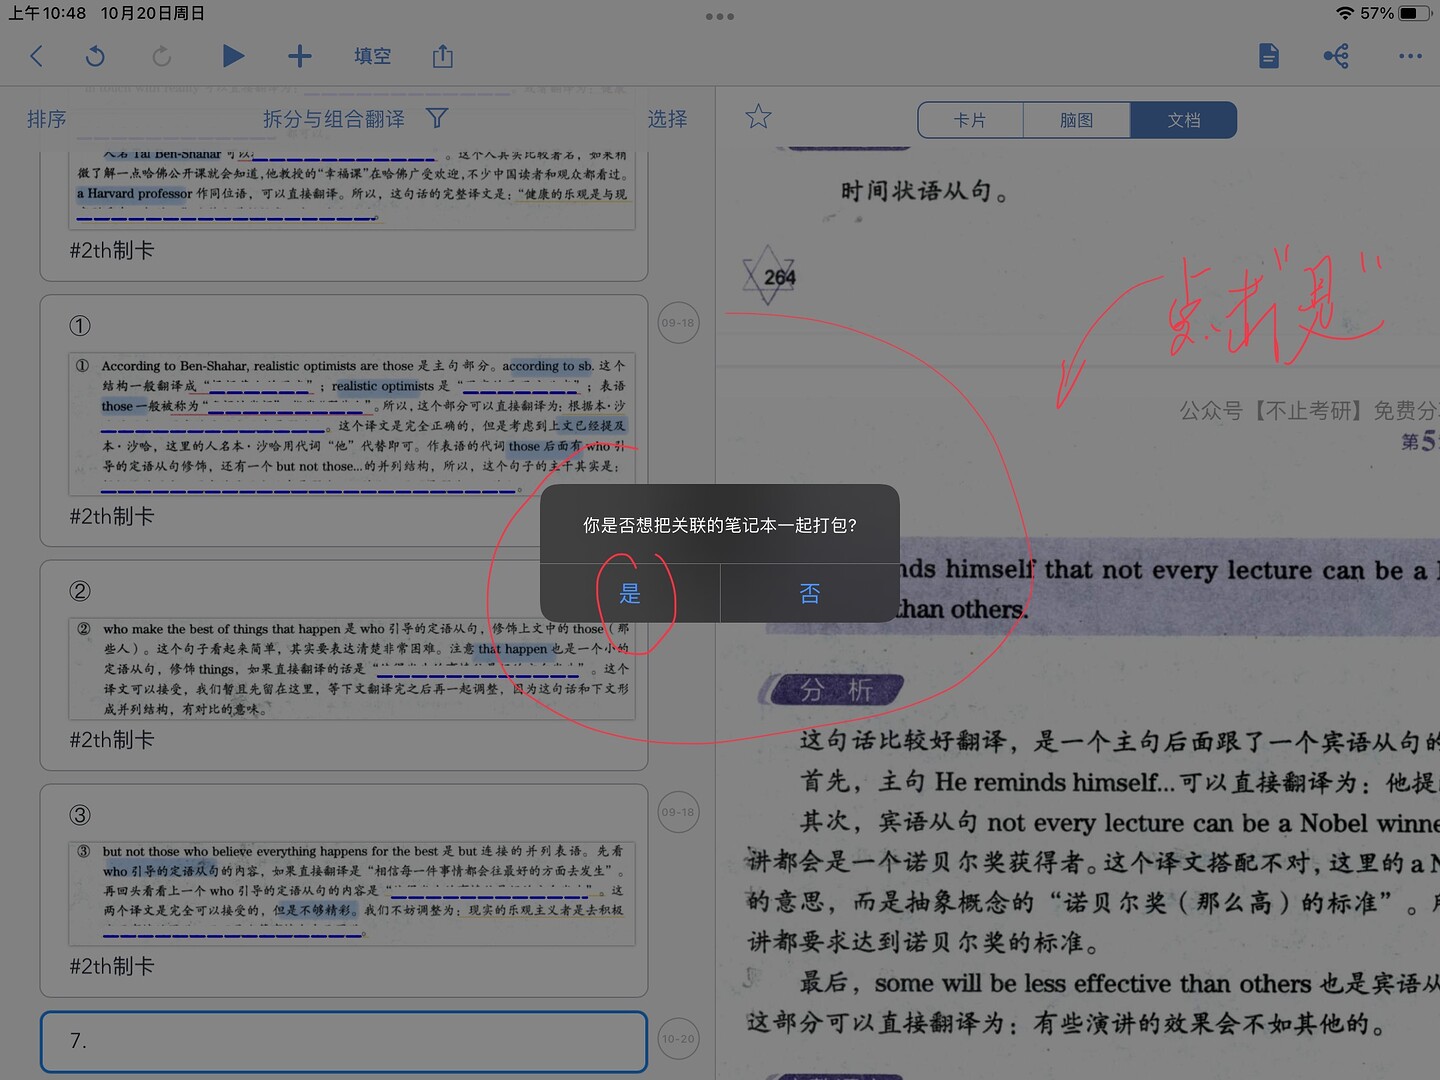The width and height of the screenshot is (1440, 1080).
Task: Toggle the favorite star icon
Action: [759, 117]
